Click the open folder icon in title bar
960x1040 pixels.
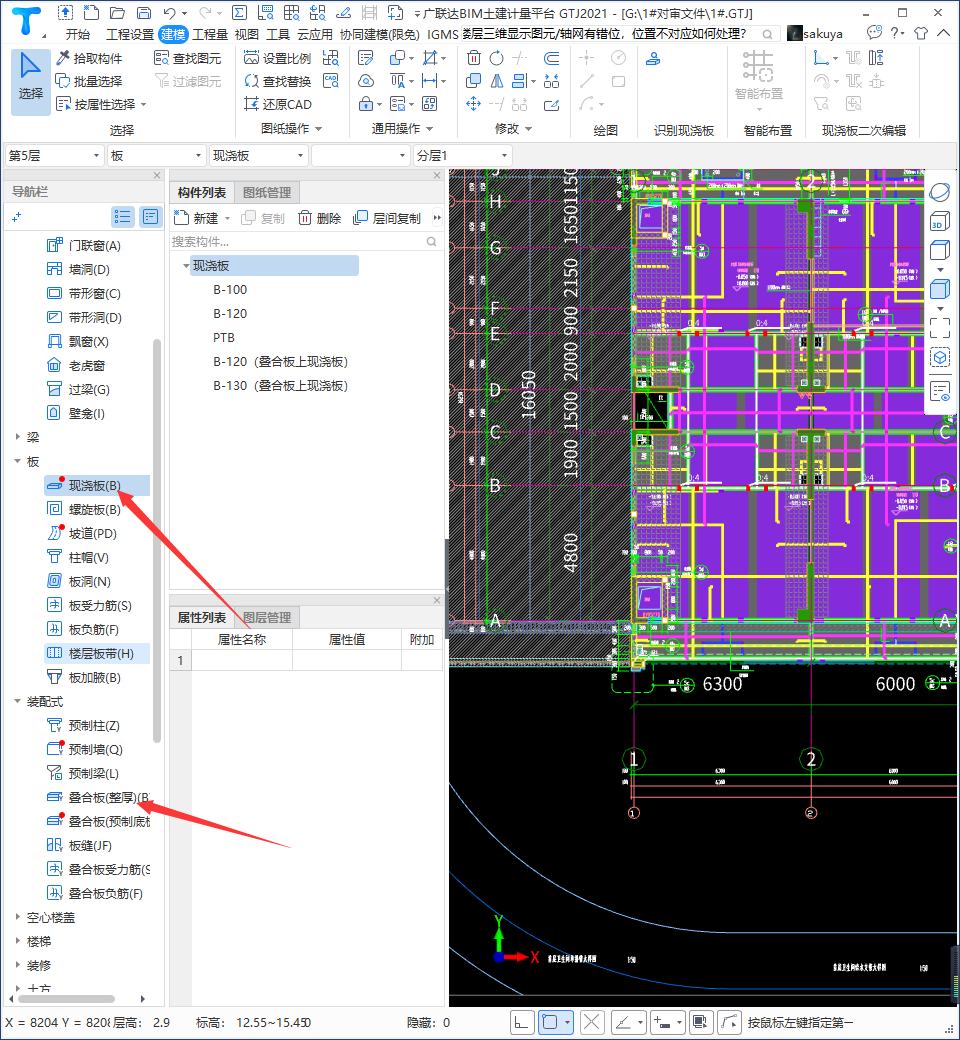(117, 13)
